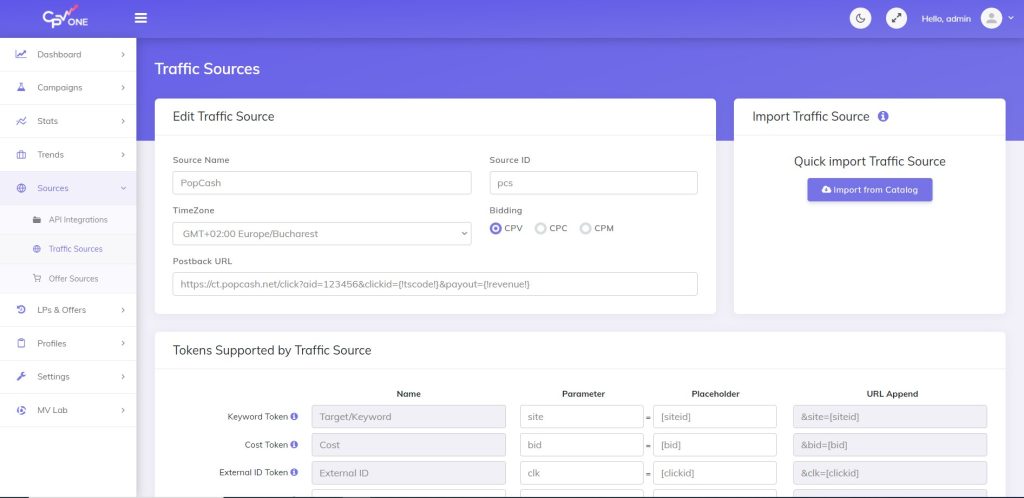Open the Dashboard menu item
This screenshot has height=498, width=1024.
coord(68,54)
